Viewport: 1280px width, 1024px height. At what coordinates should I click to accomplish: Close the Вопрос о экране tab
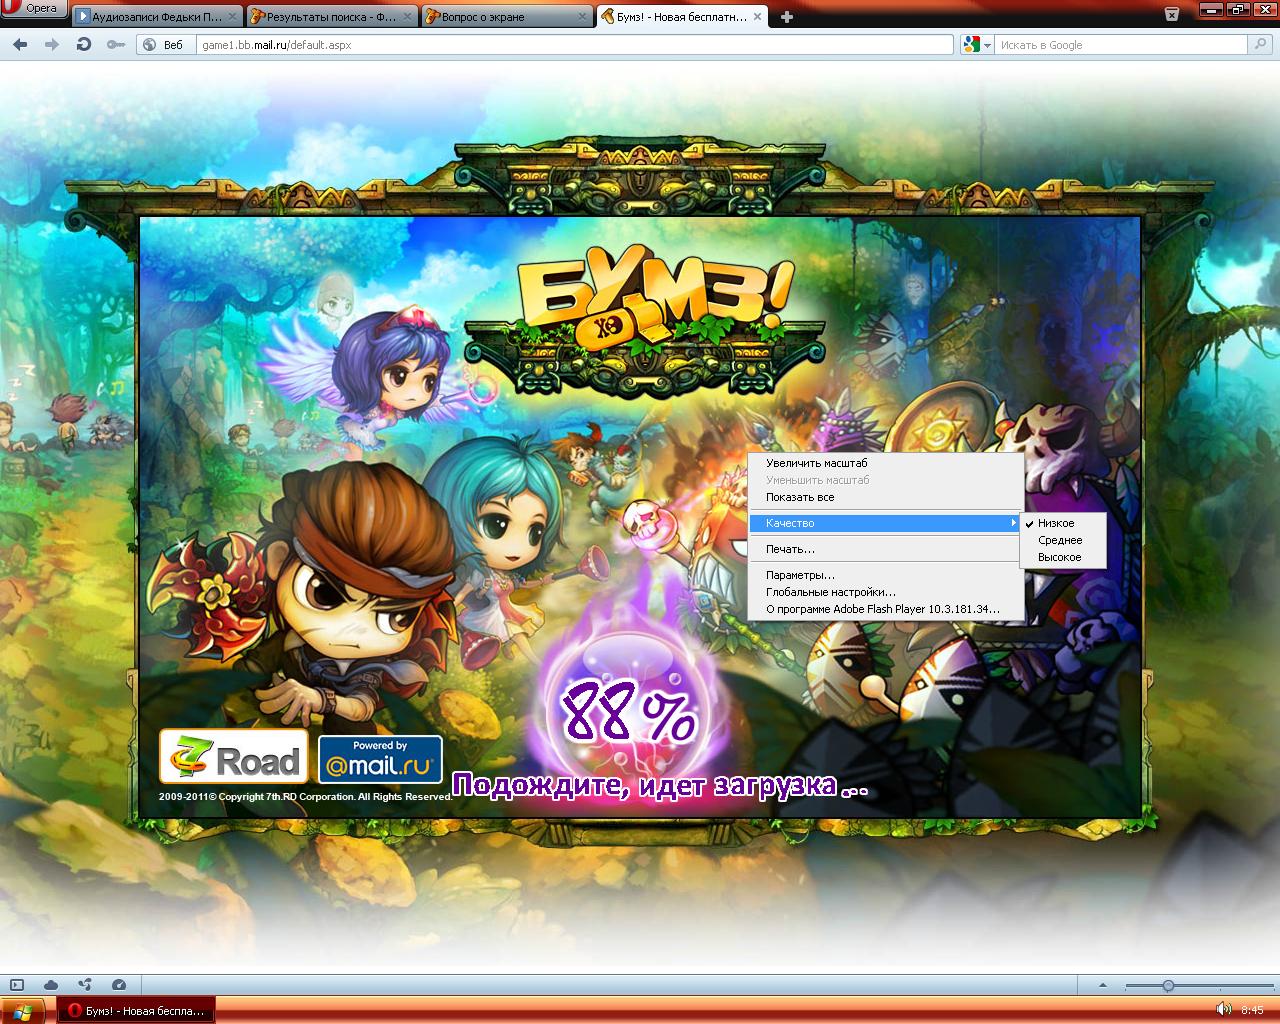pos(580,17)
